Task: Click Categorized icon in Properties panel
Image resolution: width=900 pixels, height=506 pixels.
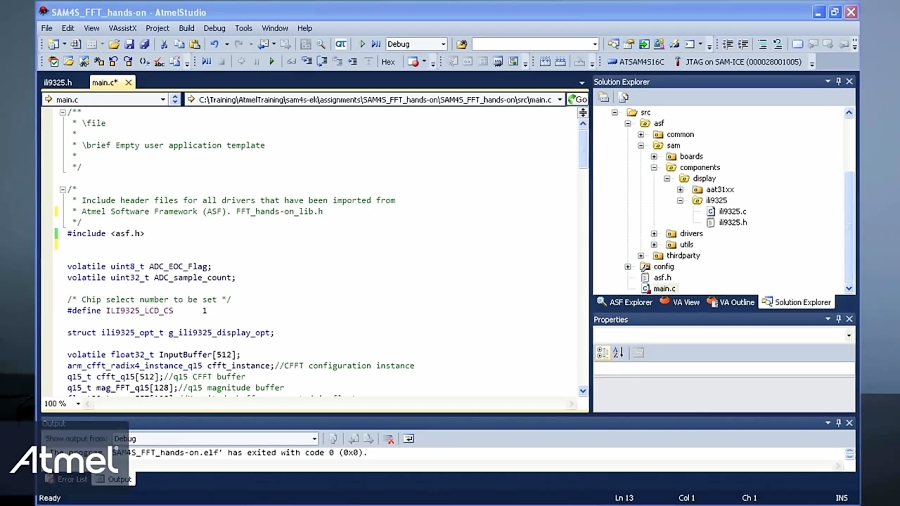Action: click(602, 352)
